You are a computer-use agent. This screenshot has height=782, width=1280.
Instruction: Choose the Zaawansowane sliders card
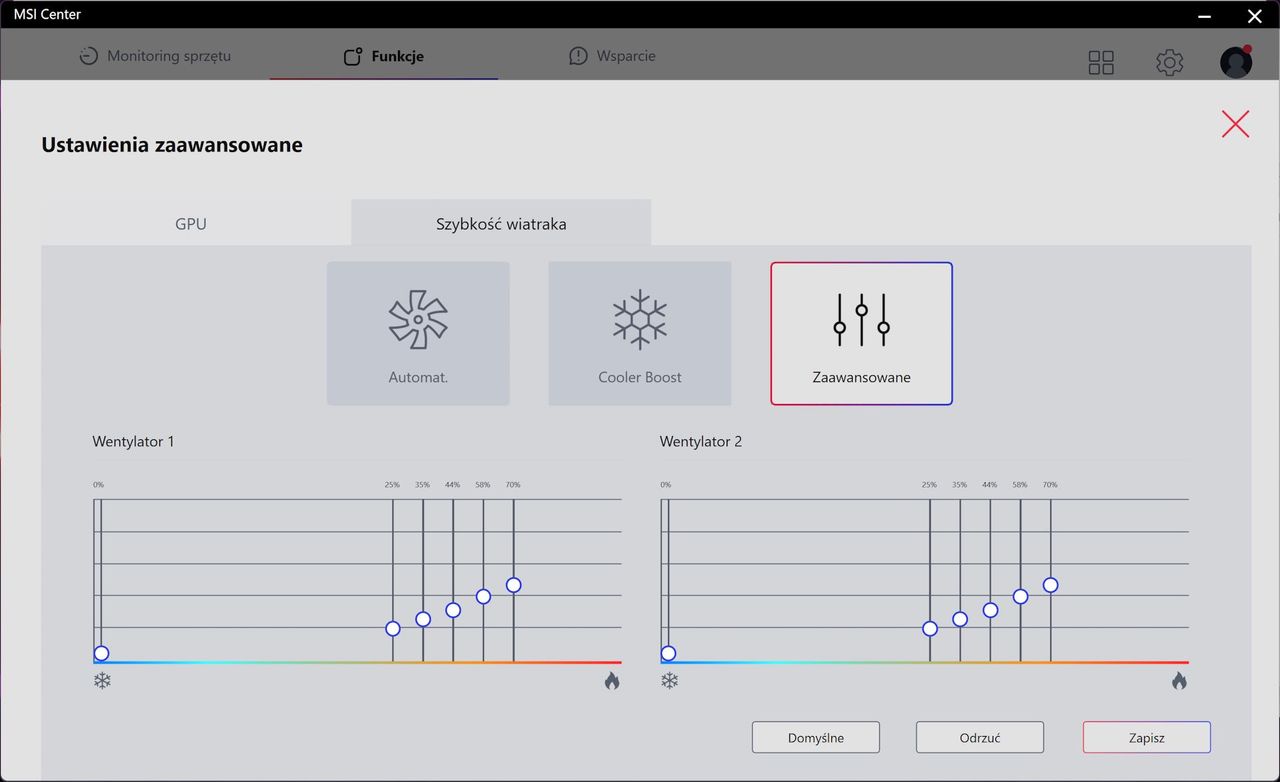pyautogui.click(x=861, y=334)
